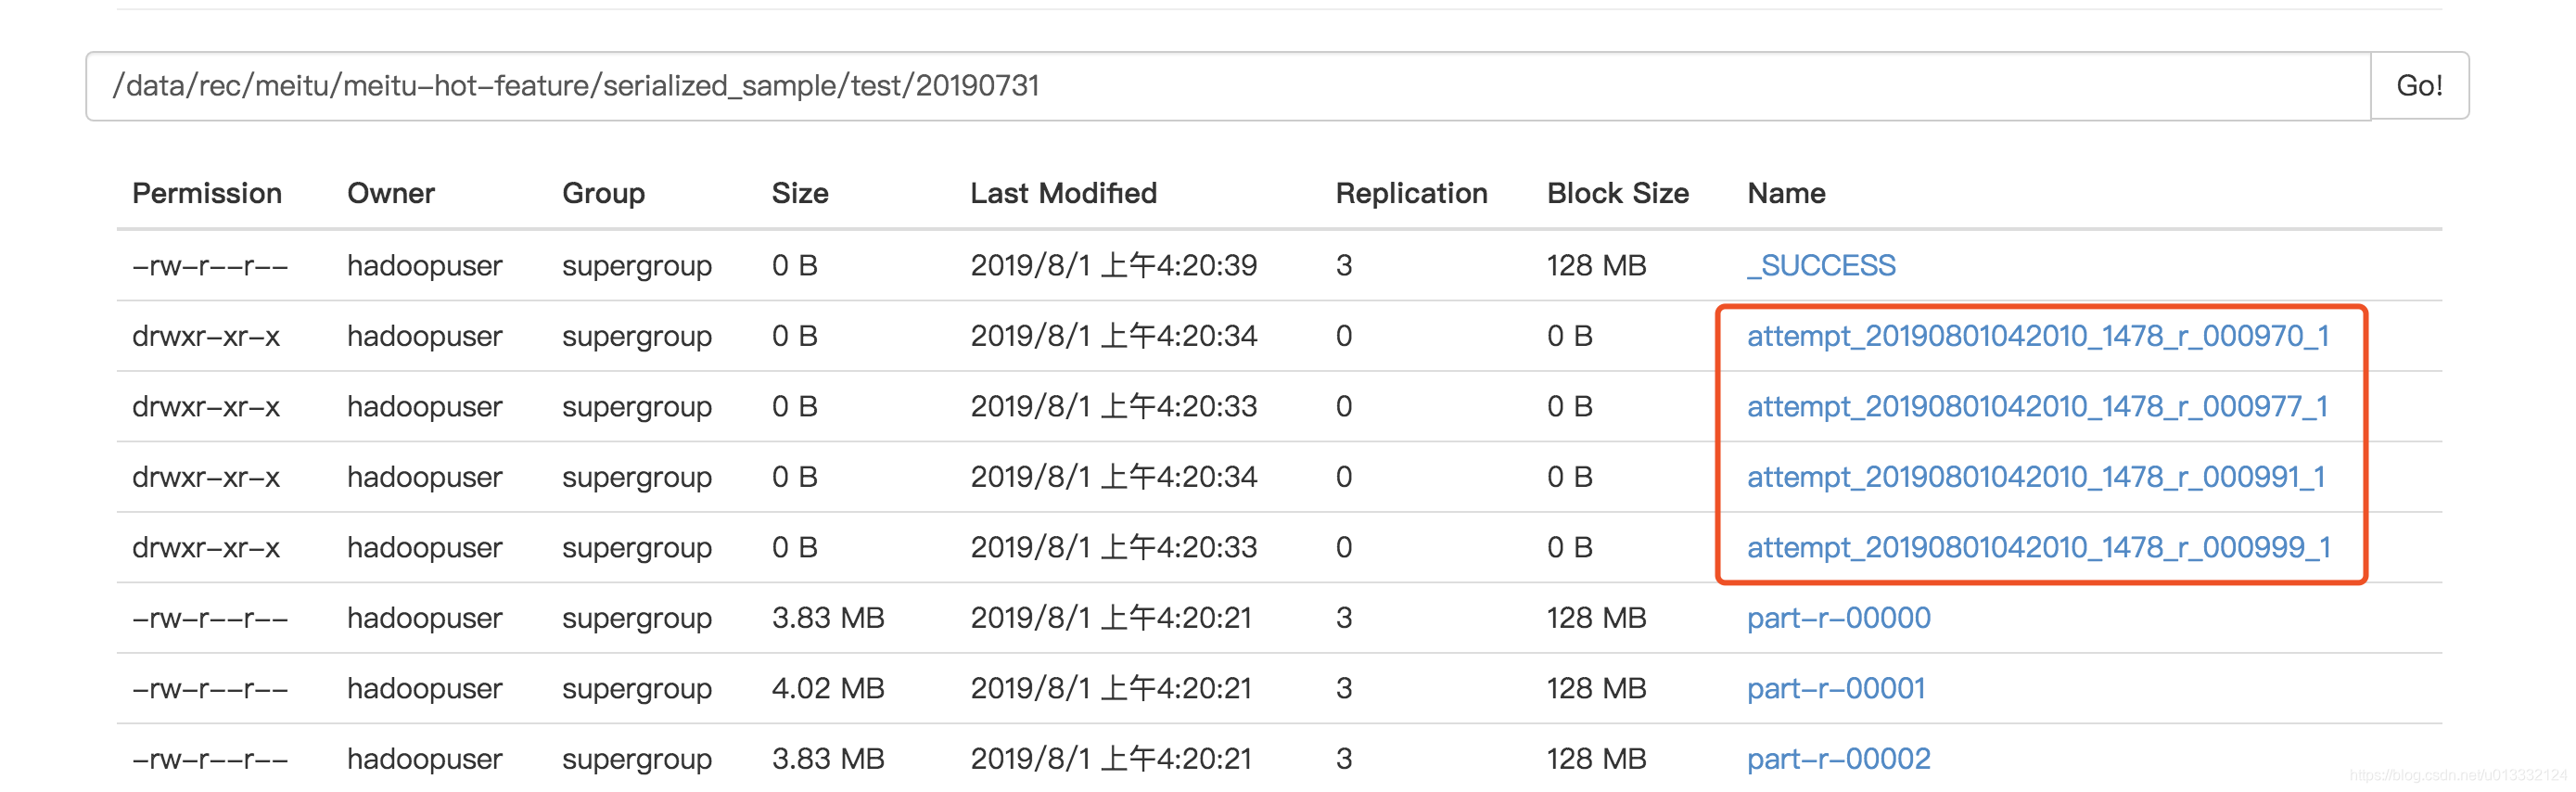This screenshot has width=2576, height=792.
Task: Open the part-r-00000 file link
Action: tap(1838, 618)
